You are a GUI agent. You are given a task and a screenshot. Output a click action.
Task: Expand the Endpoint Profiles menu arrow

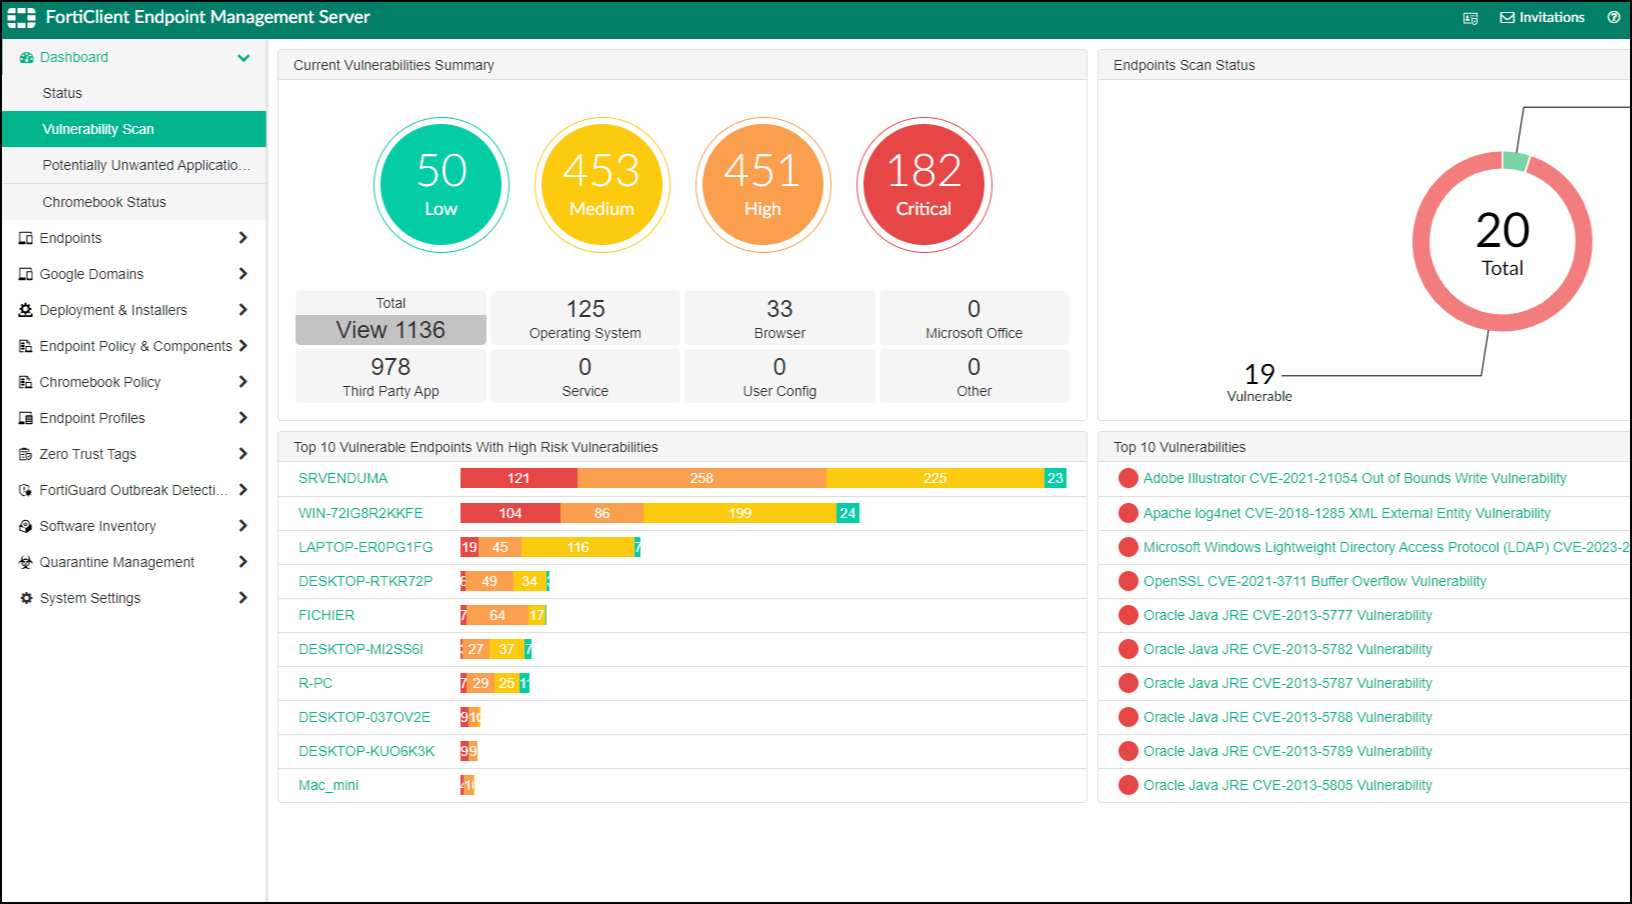click(243, 418)
